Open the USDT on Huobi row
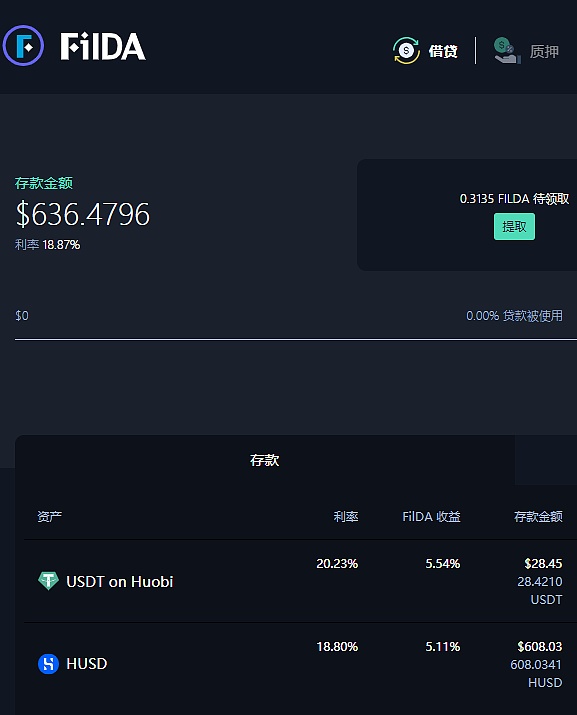577x715 pixels. [x=300, y=581]
